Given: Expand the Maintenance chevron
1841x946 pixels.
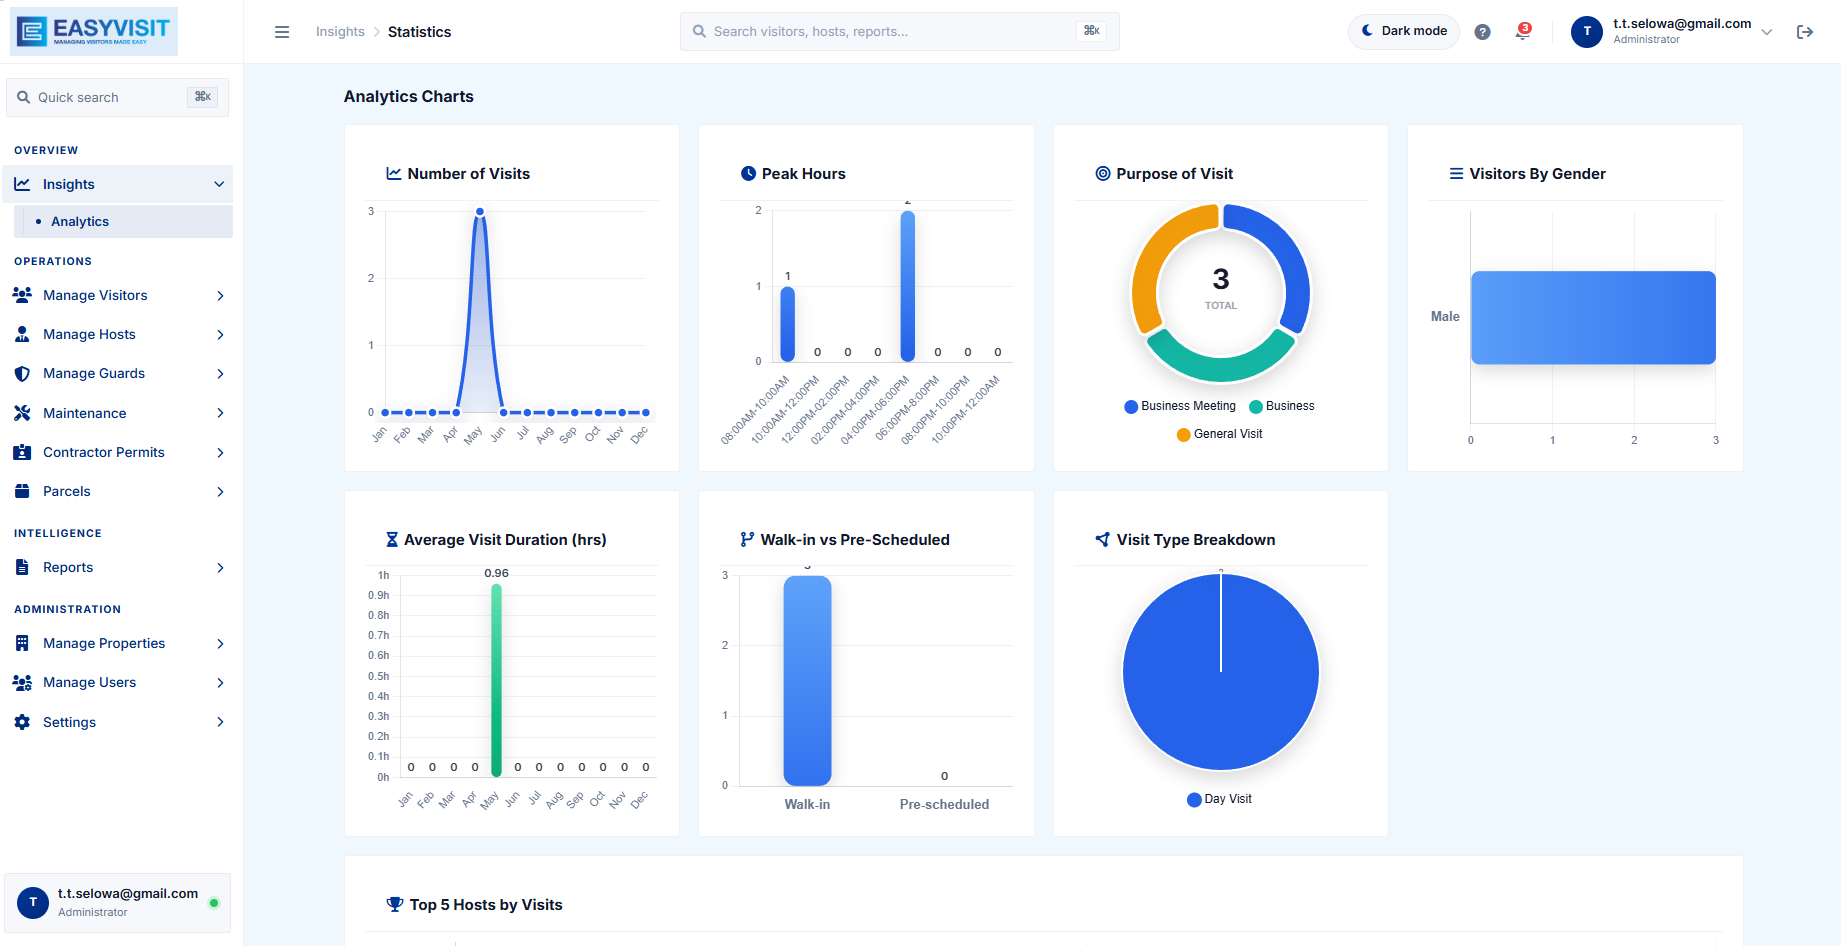Looking at the screenshot, I should 220,413.
